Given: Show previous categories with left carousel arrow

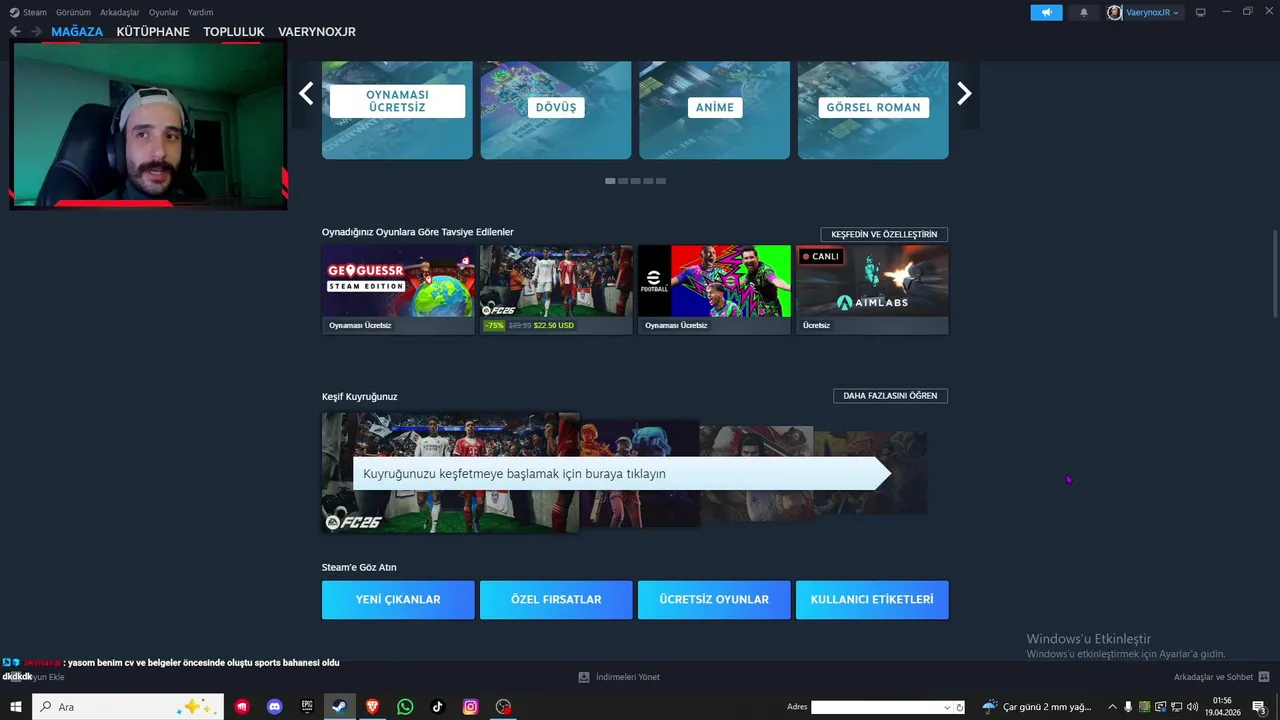Looking at the screenshot, I should click(x=306, y=93).
